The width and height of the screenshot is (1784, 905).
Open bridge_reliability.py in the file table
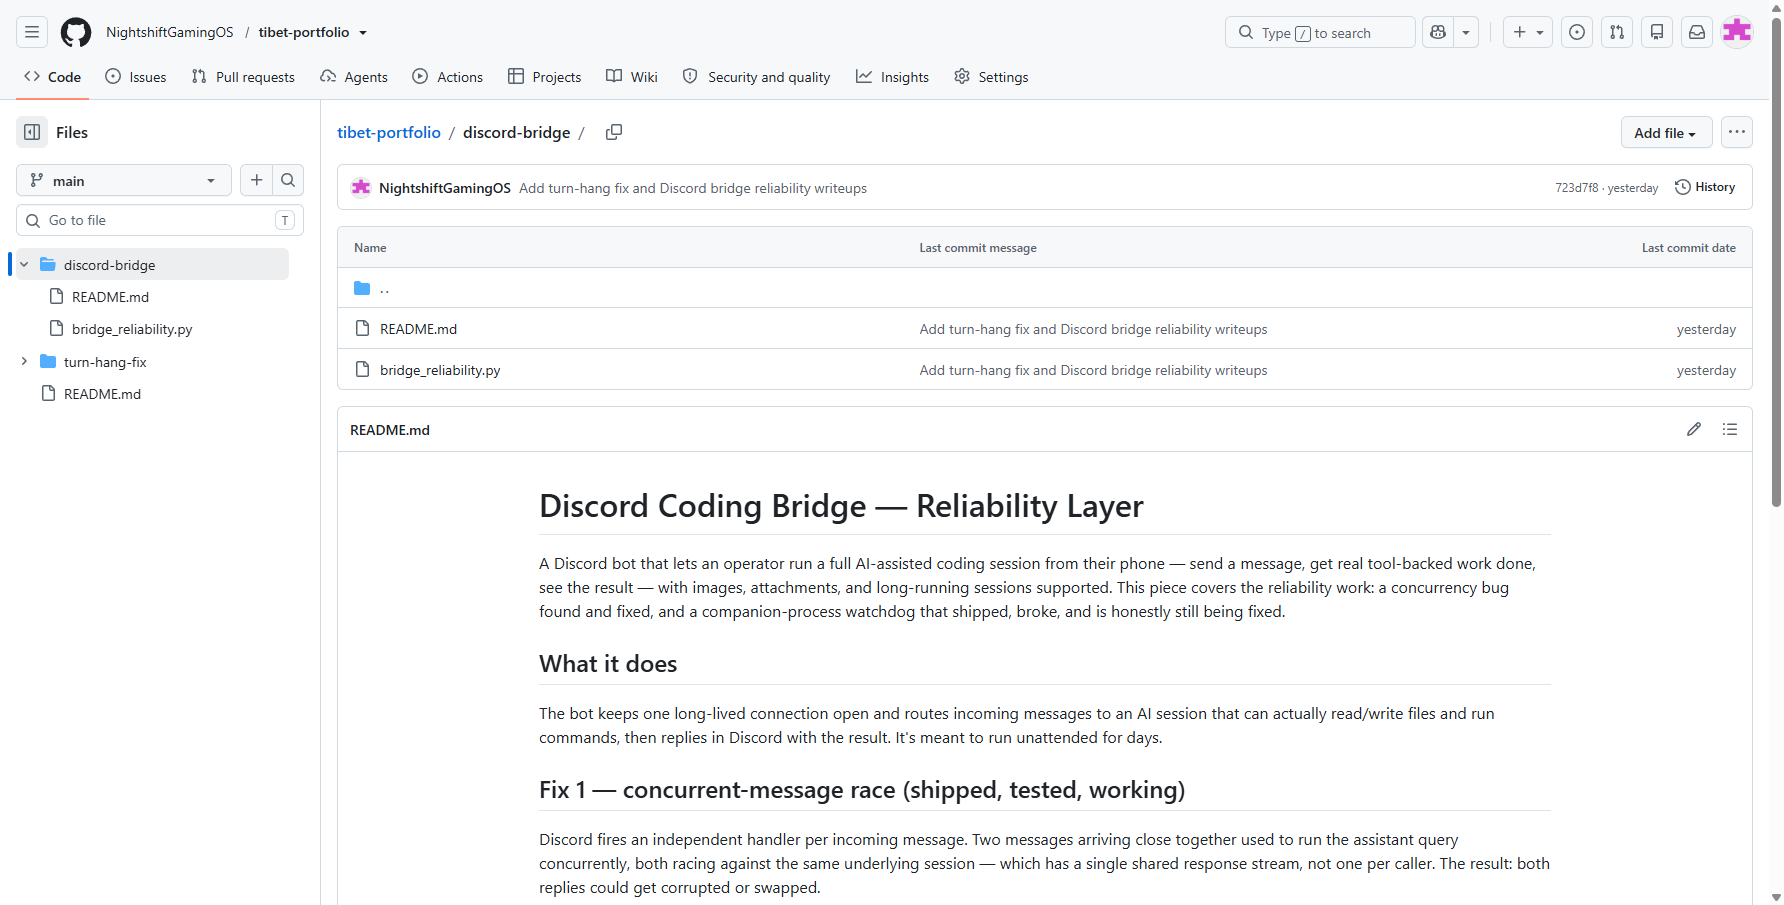pos(440,370)
